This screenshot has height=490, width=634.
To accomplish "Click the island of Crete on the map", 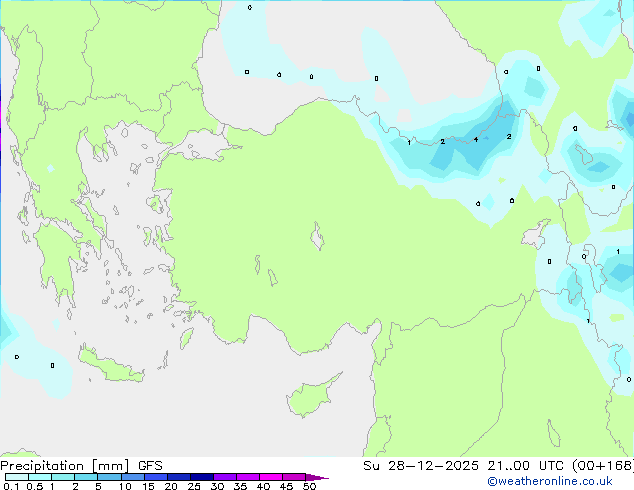I will click(x=110, y=365).
